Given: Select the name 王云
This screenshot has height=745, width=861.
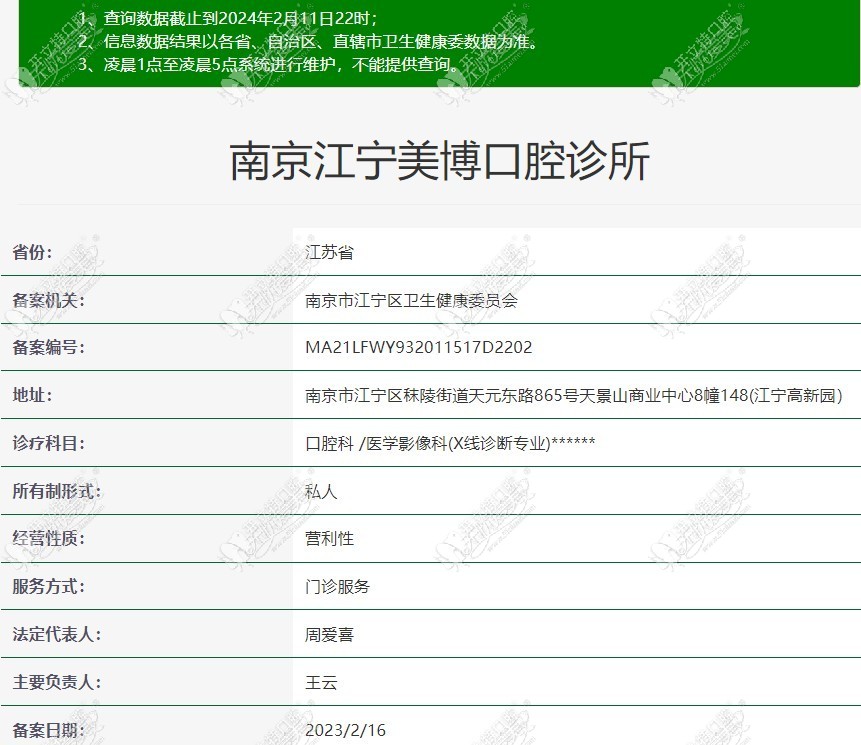Looking at the screenshot, I should 321,682.
